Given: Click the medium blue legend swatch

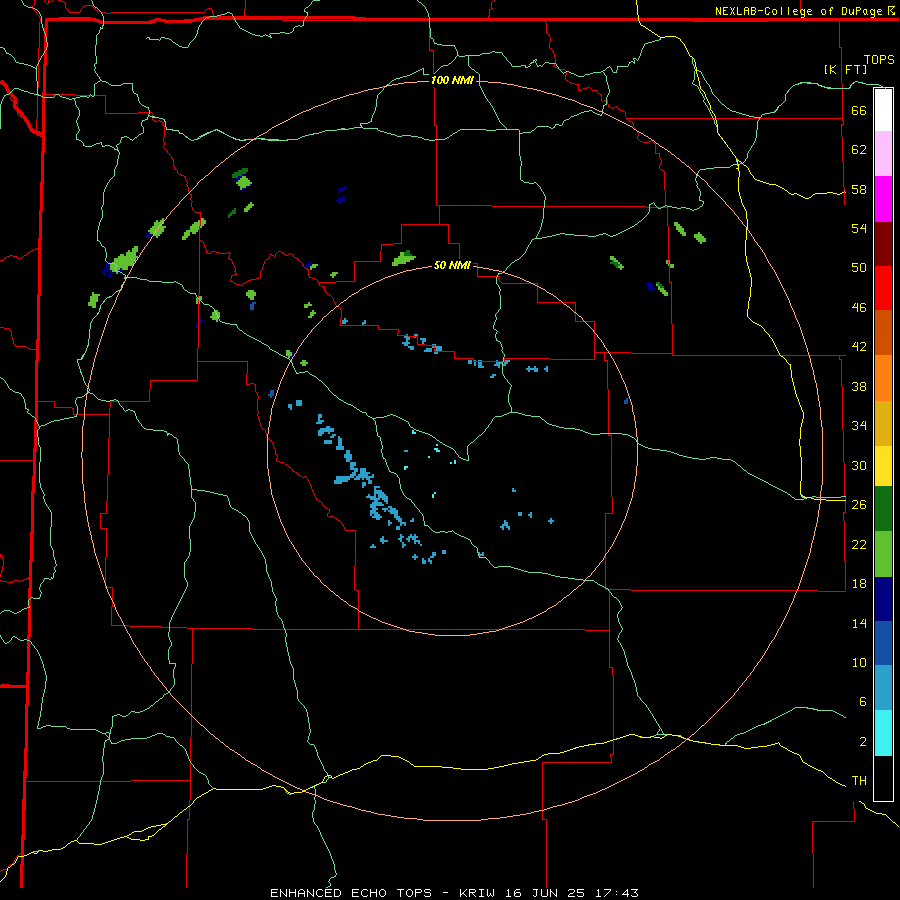Looking at the screenshot, I should point(883,643).
